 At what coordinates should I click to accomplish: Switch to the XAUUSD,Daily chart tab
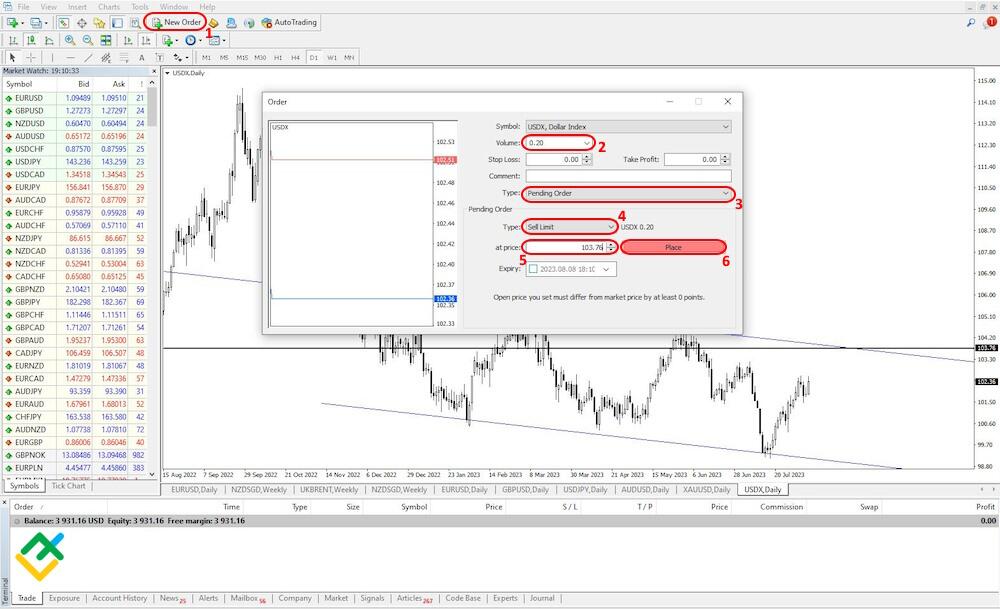pos(706,490)
